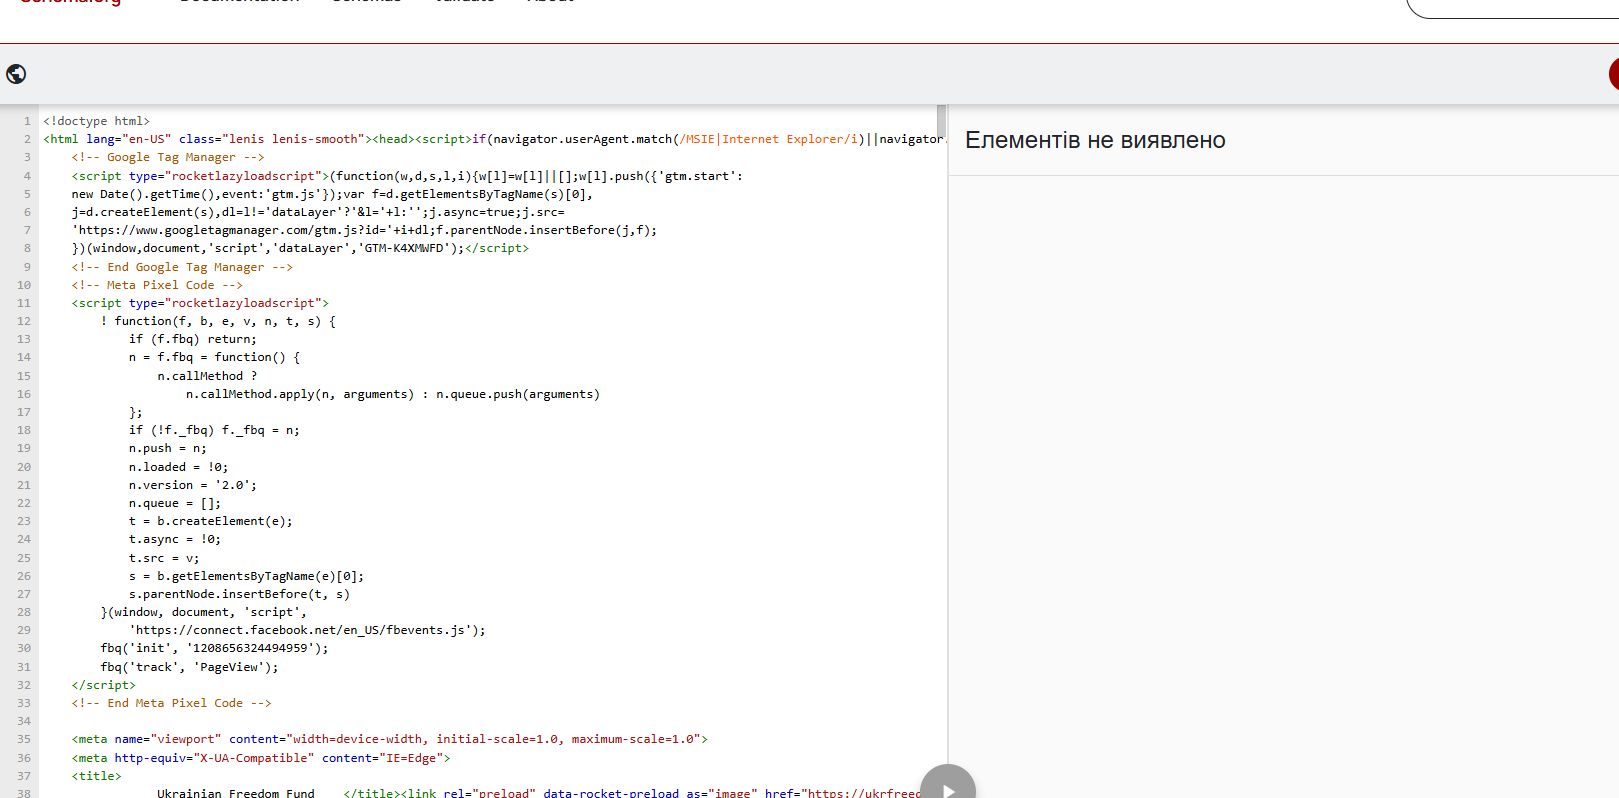
Task: Click line number 17 in the gutter
Action: point(24,412)
